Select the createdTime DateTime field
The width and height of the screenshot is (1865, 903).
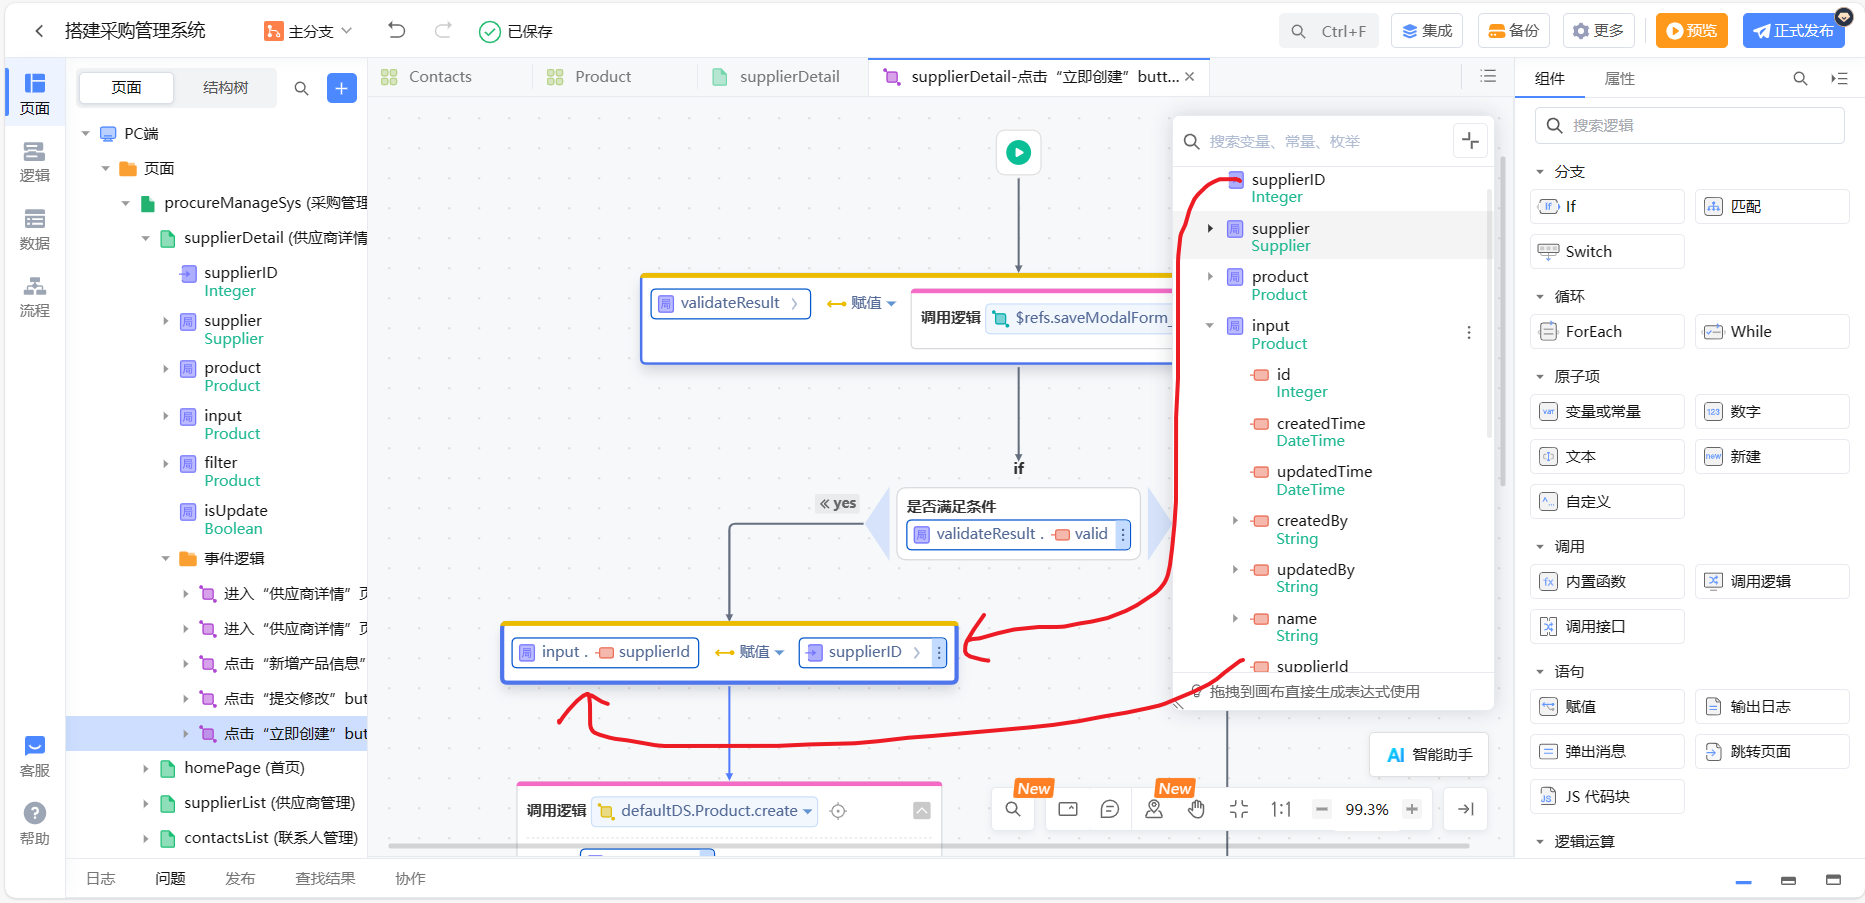point(1321,432)
